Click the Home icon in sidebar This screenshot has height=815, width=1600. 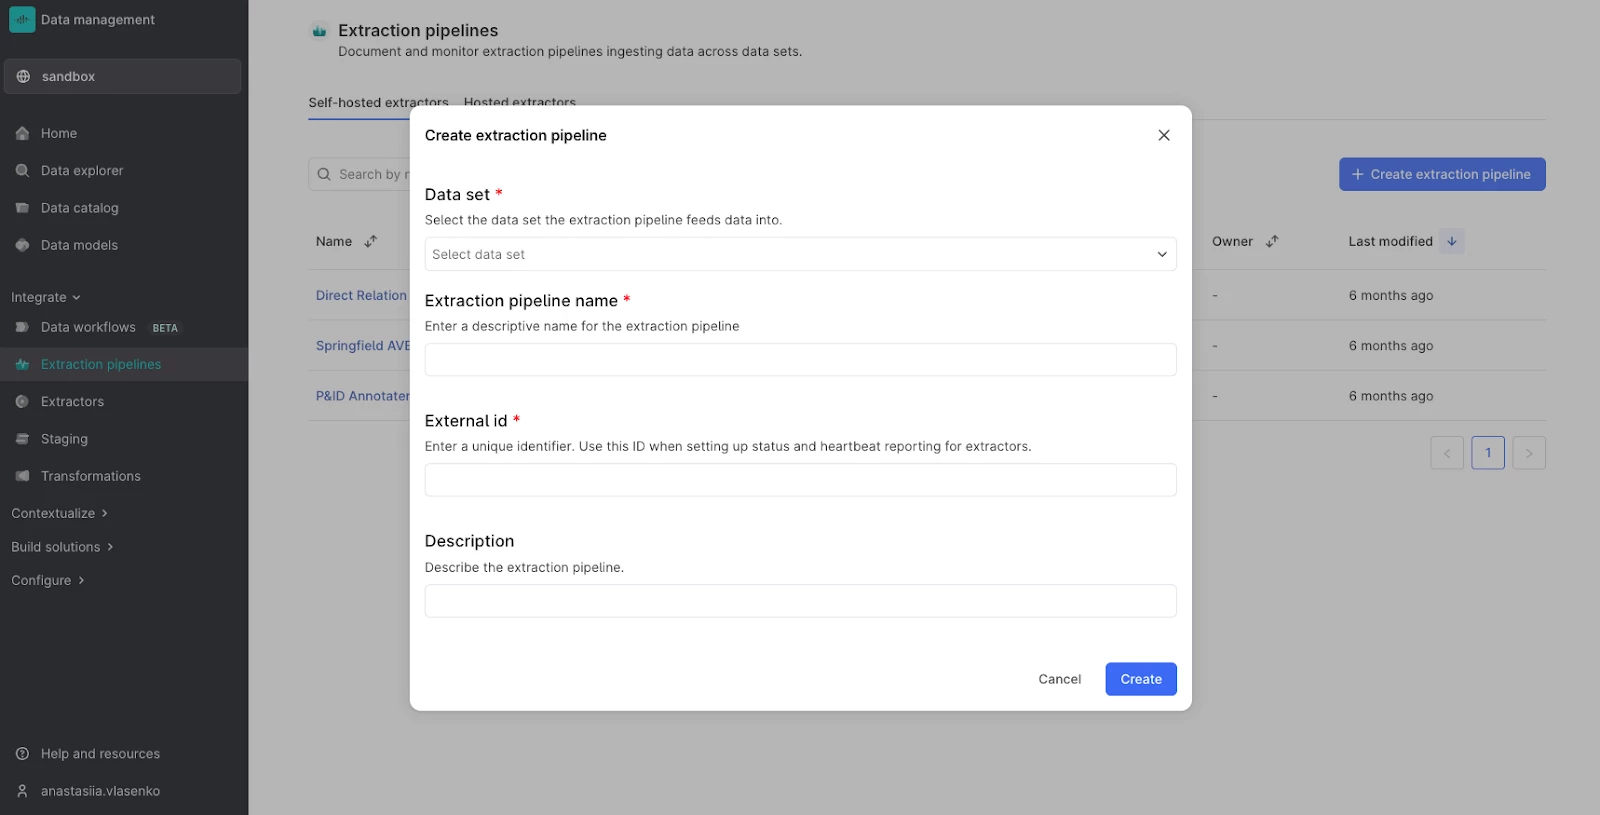pos(22,133)
